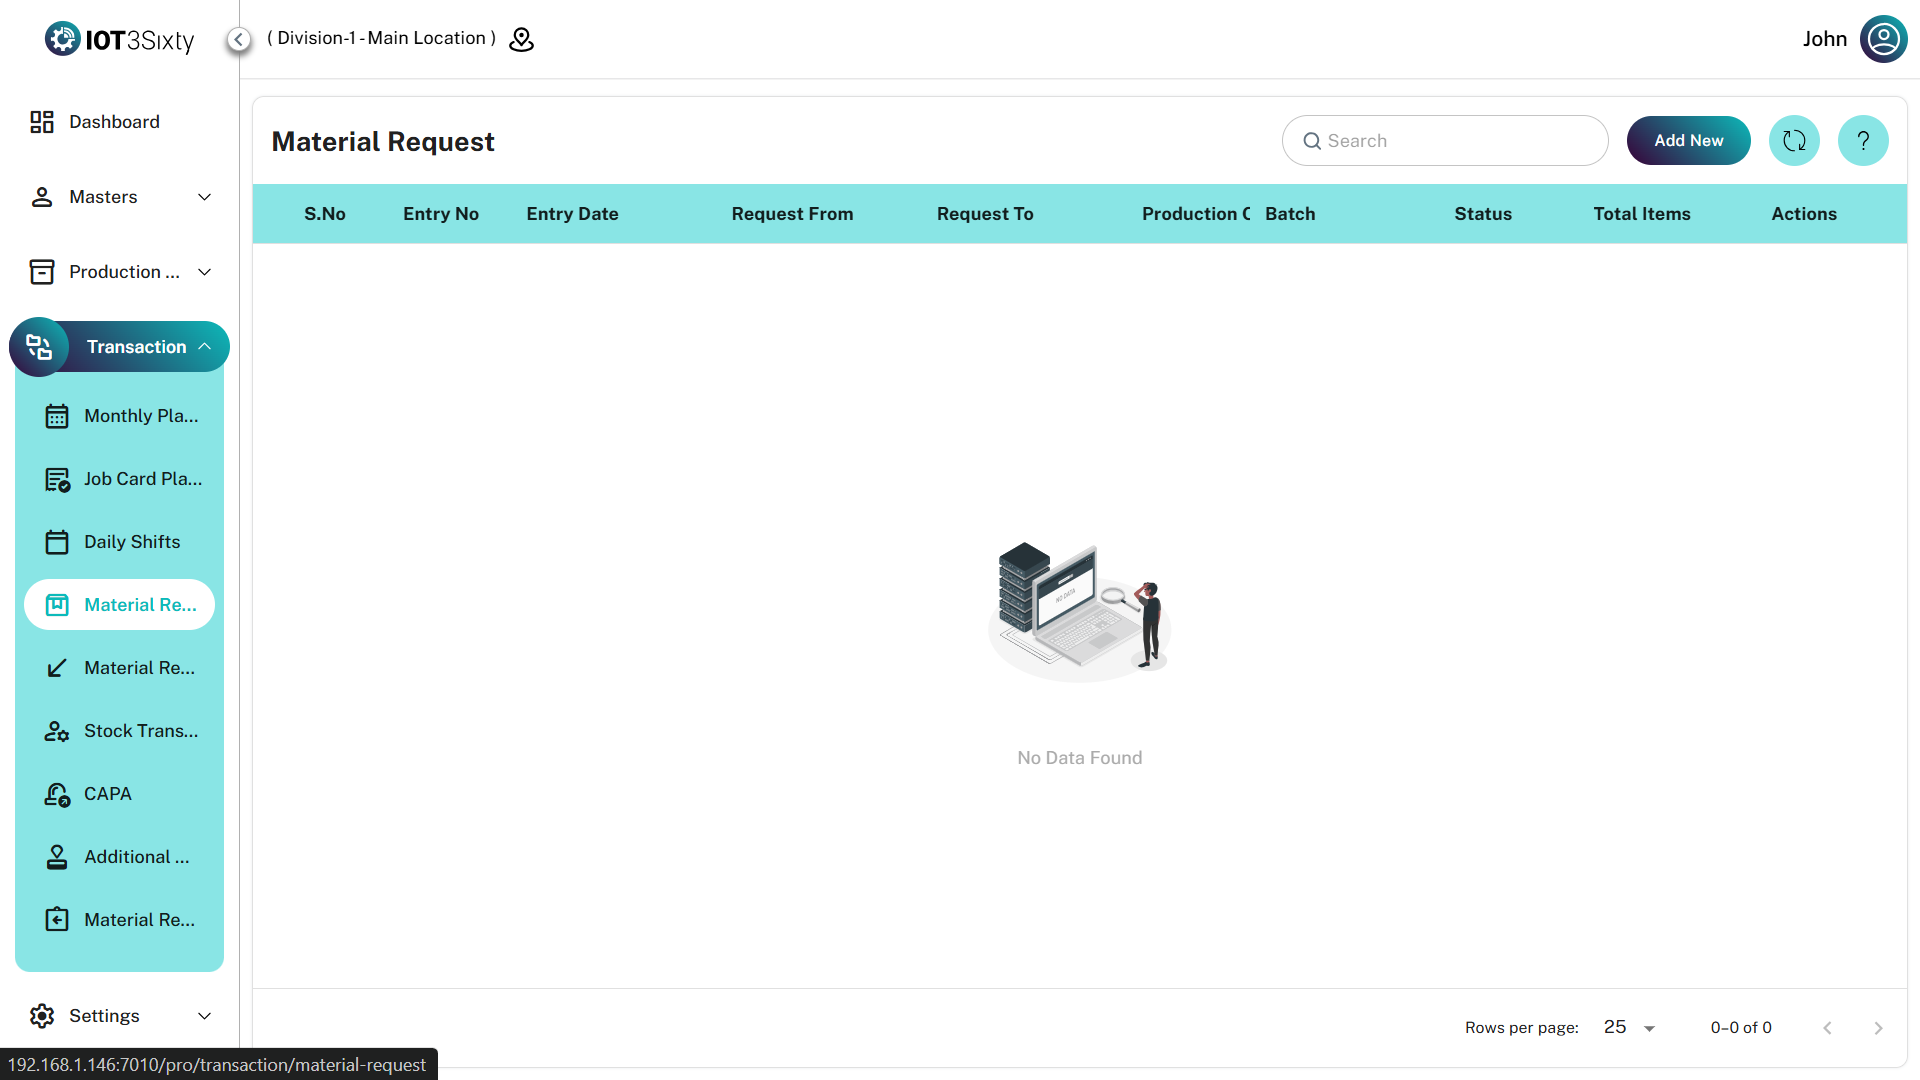Open John's user profile avatar
This screenshot has width=1920, height=1080.
coord(1883,39)
